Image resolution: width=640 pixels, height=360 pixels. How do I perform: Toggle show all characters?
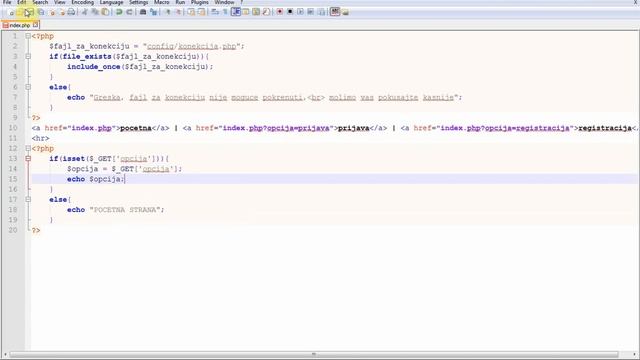pos(225,12)
